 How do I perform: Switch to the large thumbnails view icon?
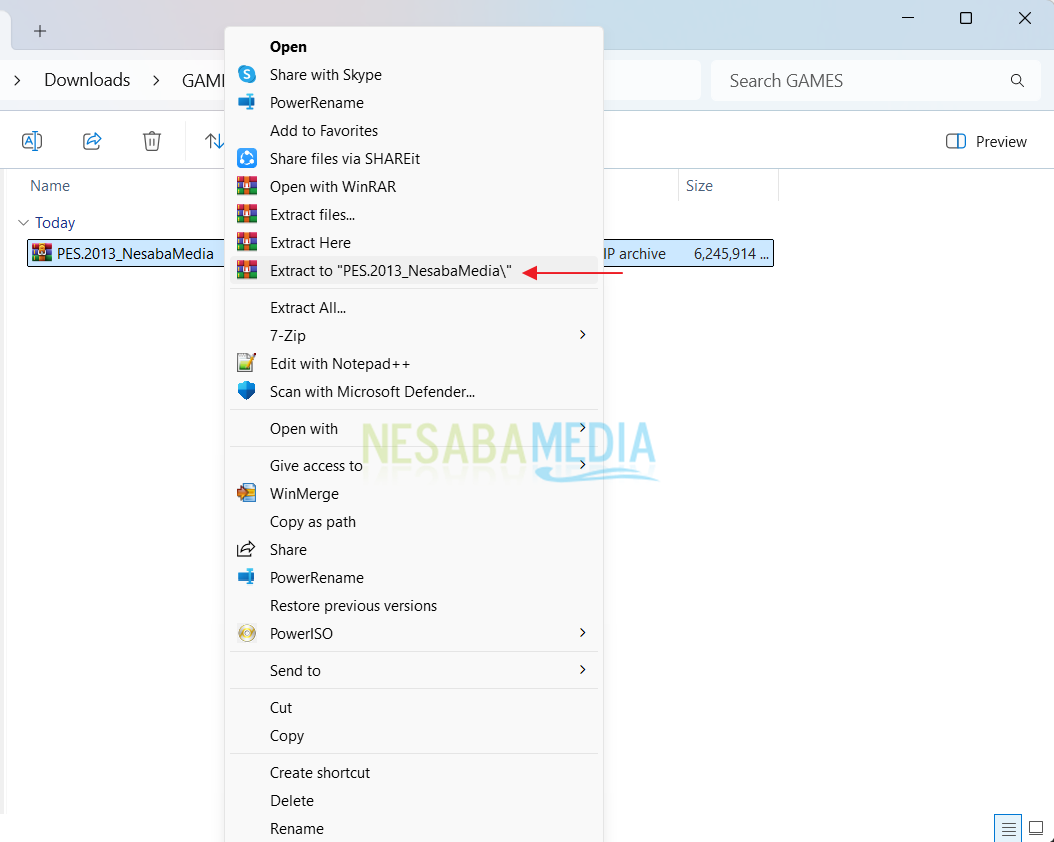(1037, 829)
